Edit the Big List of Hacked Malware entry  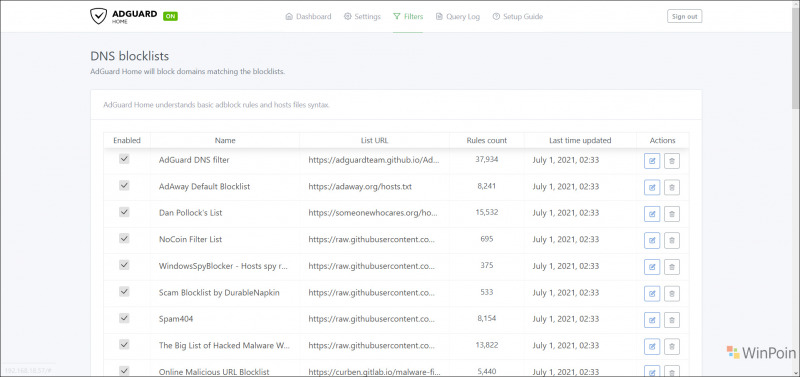[x=652, y=346]
